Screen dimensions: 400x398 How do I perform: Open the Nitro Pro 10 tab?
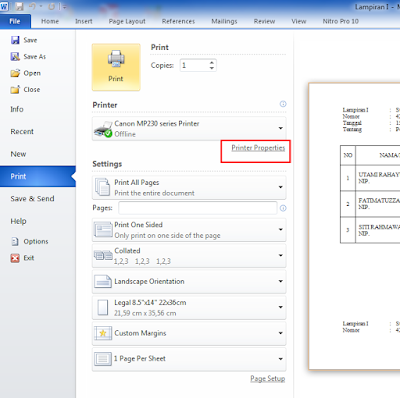[x=341, y=21]
